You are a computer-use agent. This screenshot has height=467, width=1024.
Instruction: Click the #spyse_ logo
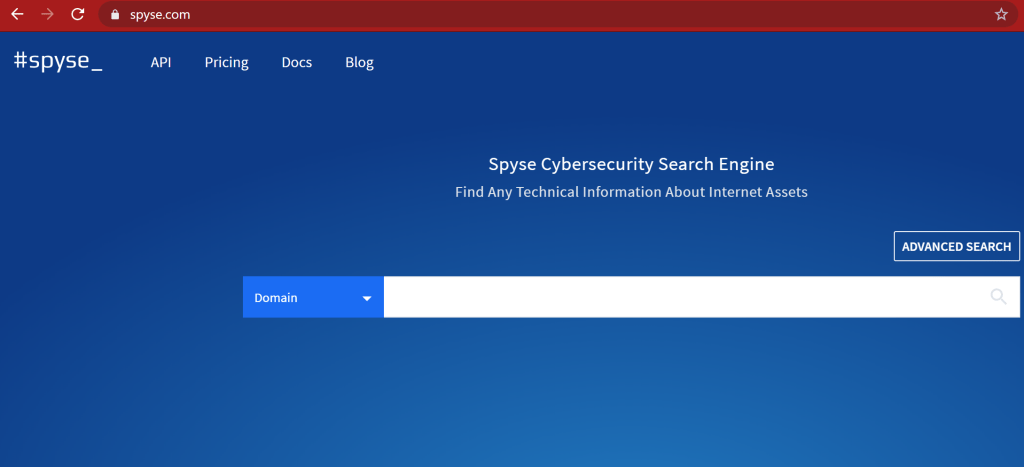[x=58, y=62]
